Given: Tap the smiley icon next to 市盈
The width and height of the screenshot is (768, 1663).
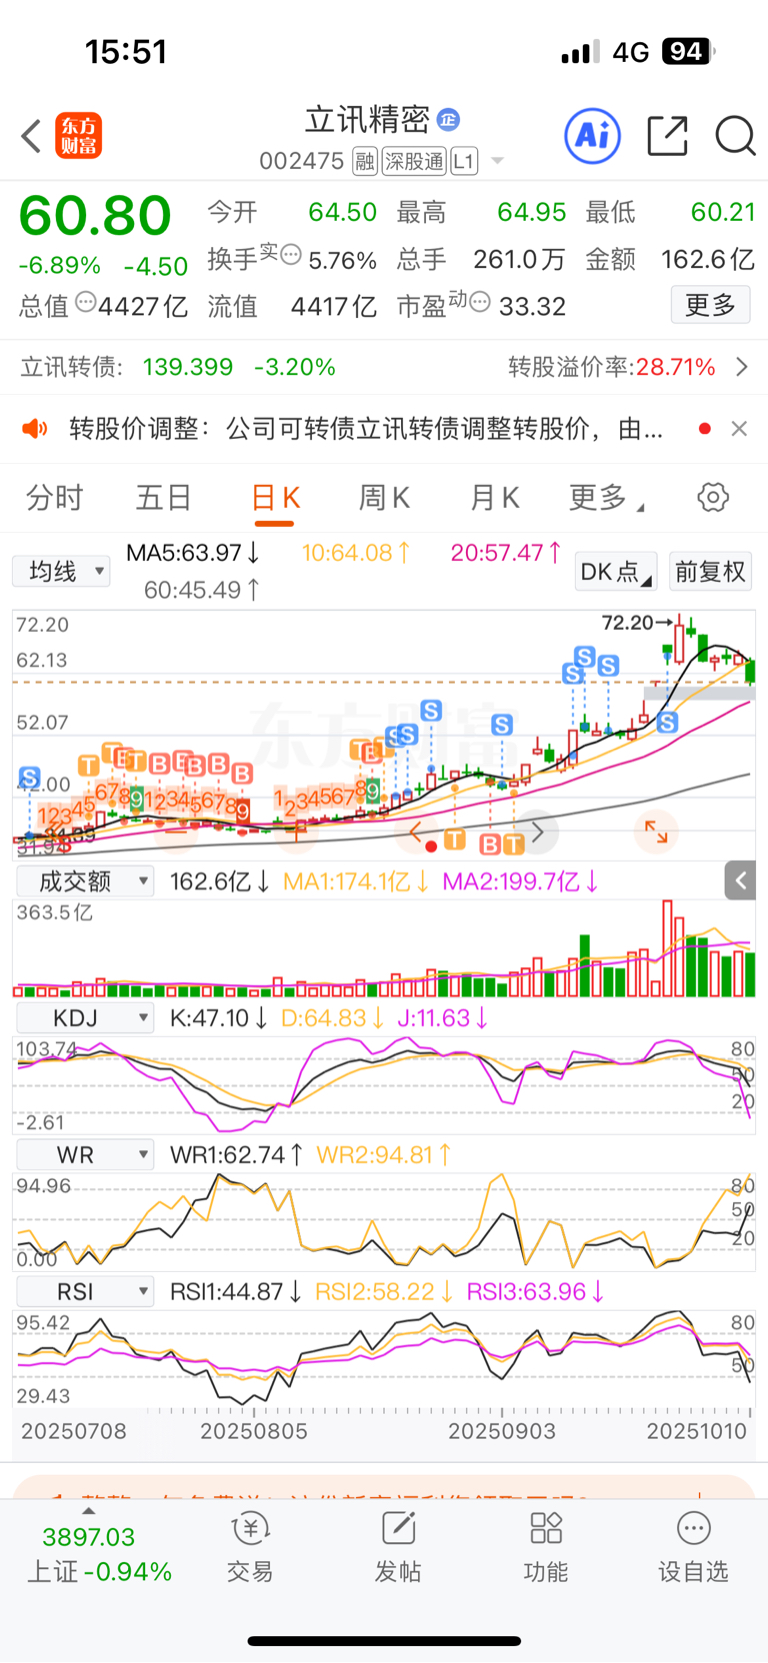Looking at the screenshot, I should [x=480, y=301].
